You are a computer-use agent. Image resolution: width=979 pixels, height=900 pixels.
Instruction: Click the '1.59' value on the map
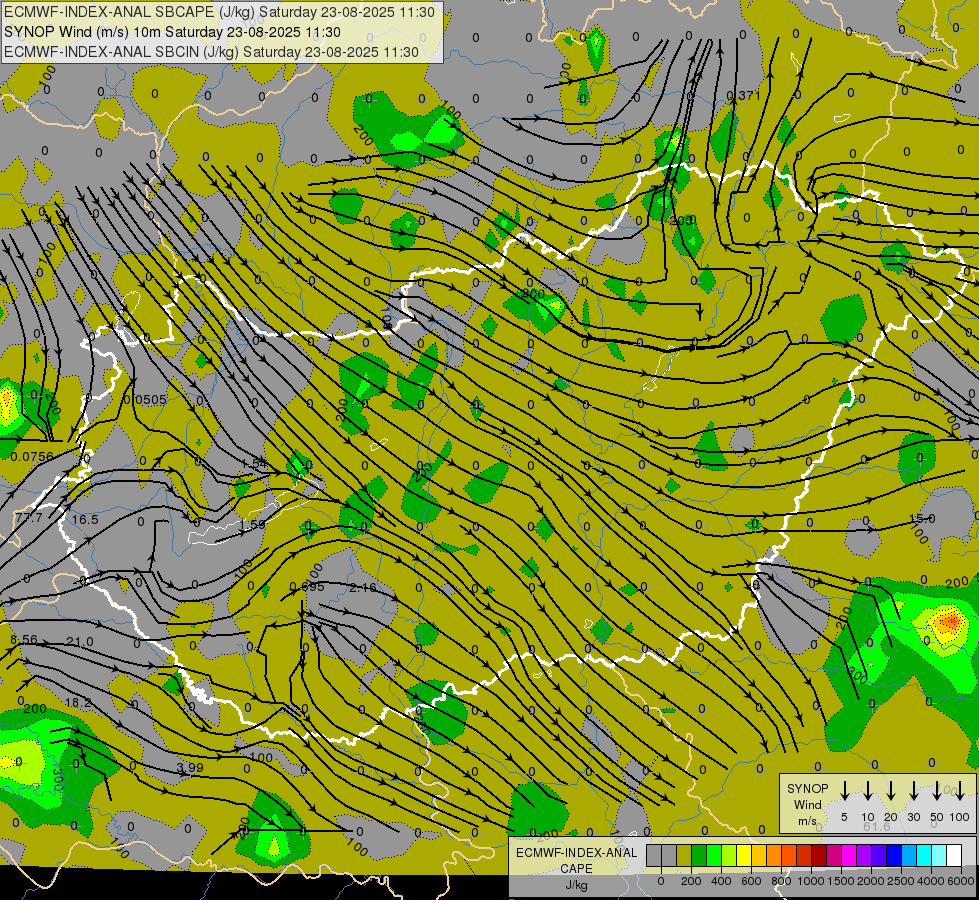coord(252,525)
